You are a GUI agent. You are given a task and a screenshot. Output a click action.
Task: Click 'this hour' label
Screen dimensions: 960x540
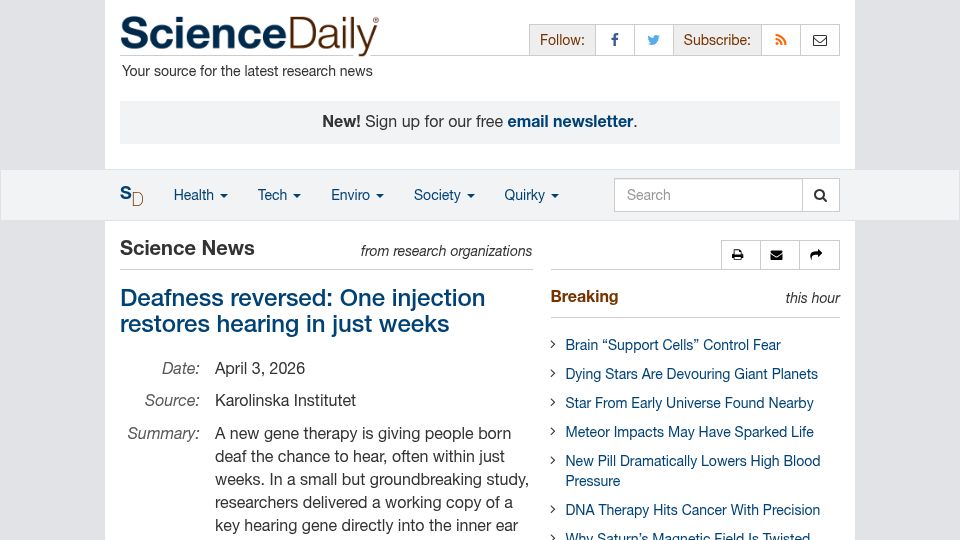click(812, 298)
